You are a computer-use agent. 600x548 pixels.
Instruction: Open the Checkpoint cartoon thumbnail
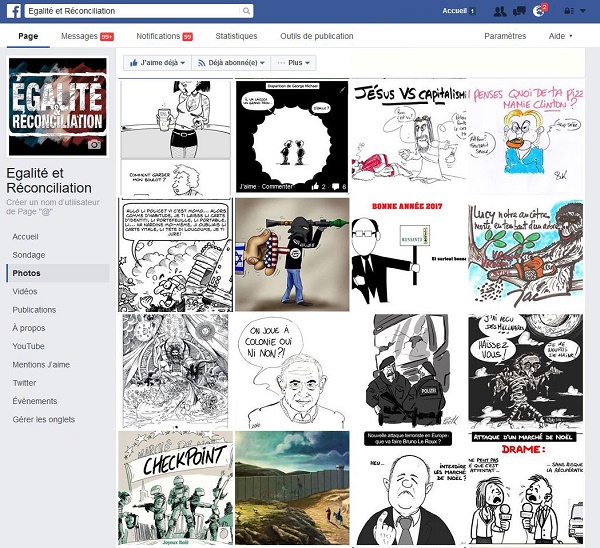(175, 488)
